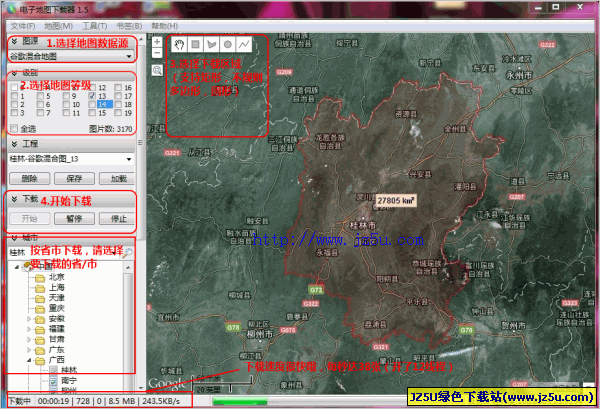The image size is (600, 409).
Task: Select the pan hand tool on the map
Action: [x=179, y=45]
